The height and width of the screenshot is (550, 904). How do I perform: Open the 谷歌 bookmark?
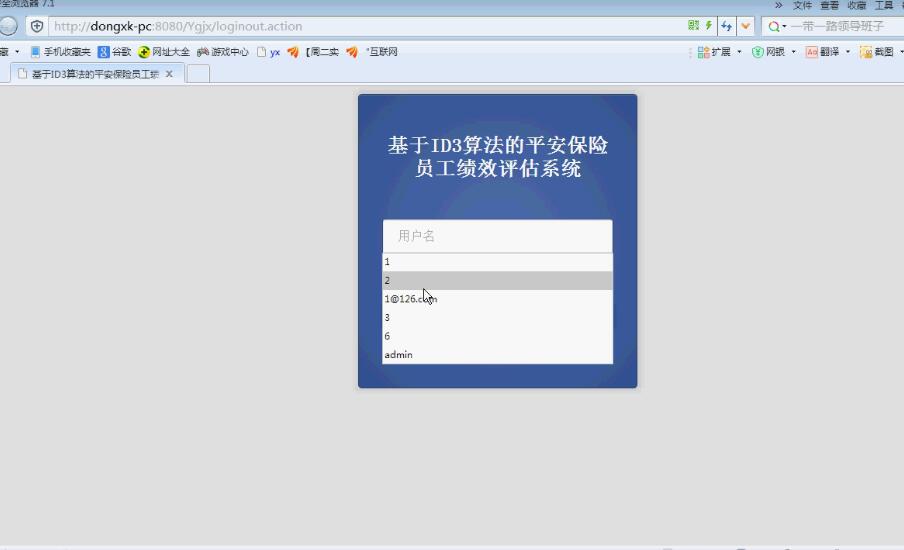[115, 52]
